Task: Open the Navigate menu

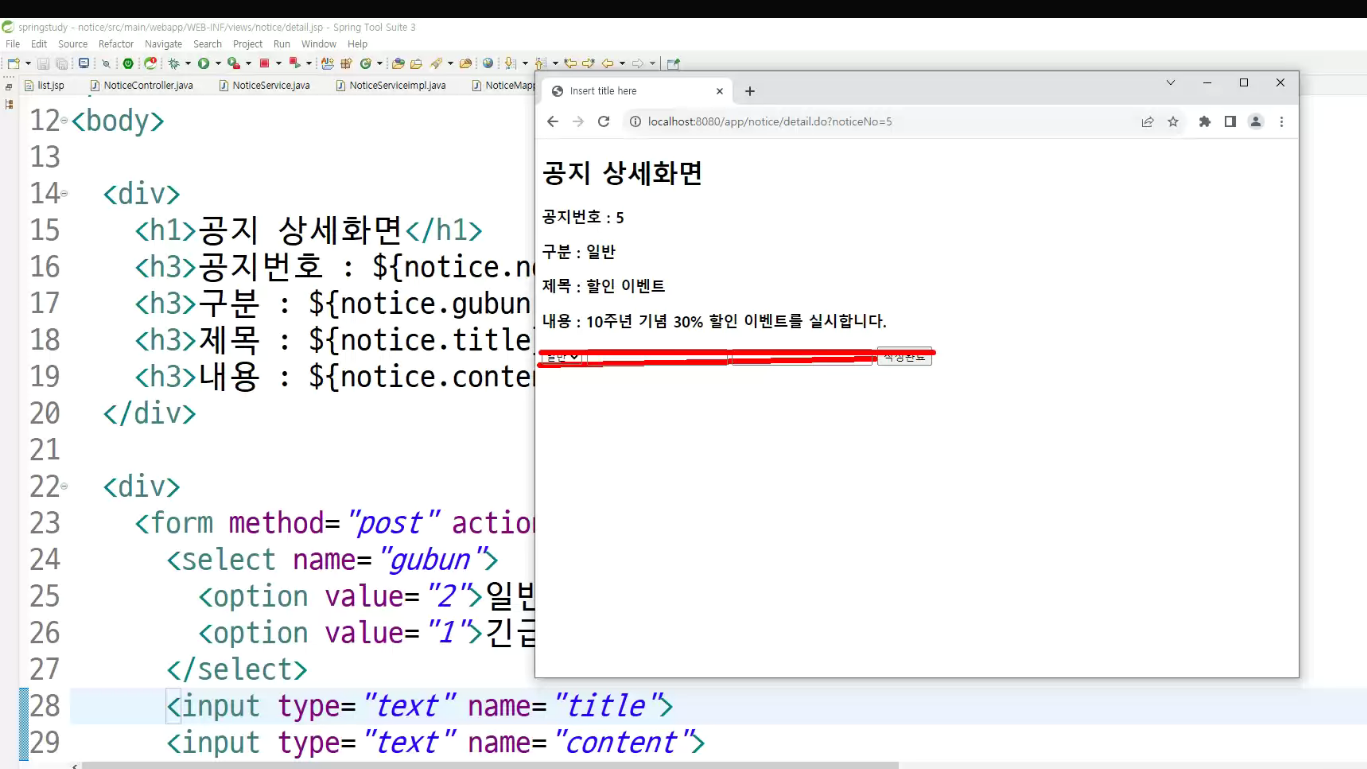Action: click(x=164, y=44)
